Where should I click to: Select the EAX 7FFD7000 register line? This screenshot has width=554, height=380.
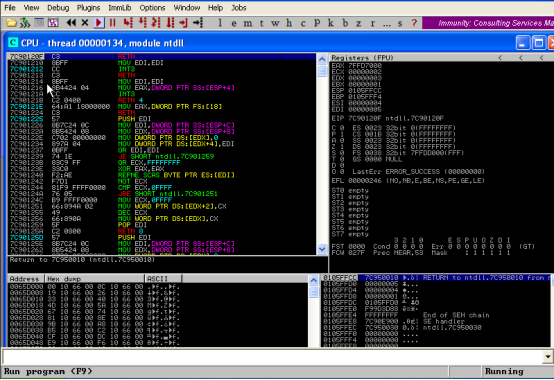357,65
